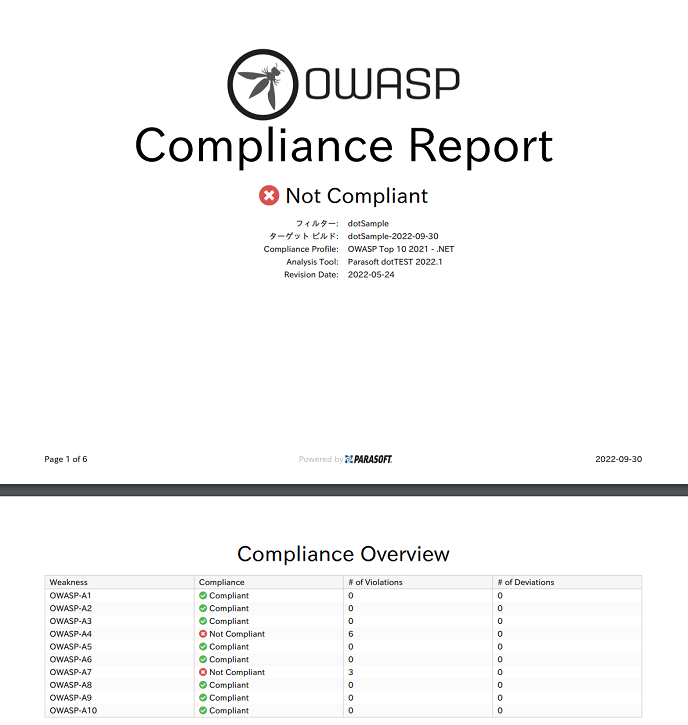The height and width of the screenshot is (725, 688).
Task: Click violations count 3 for OWASP-A7
Action: pos(351,672)
